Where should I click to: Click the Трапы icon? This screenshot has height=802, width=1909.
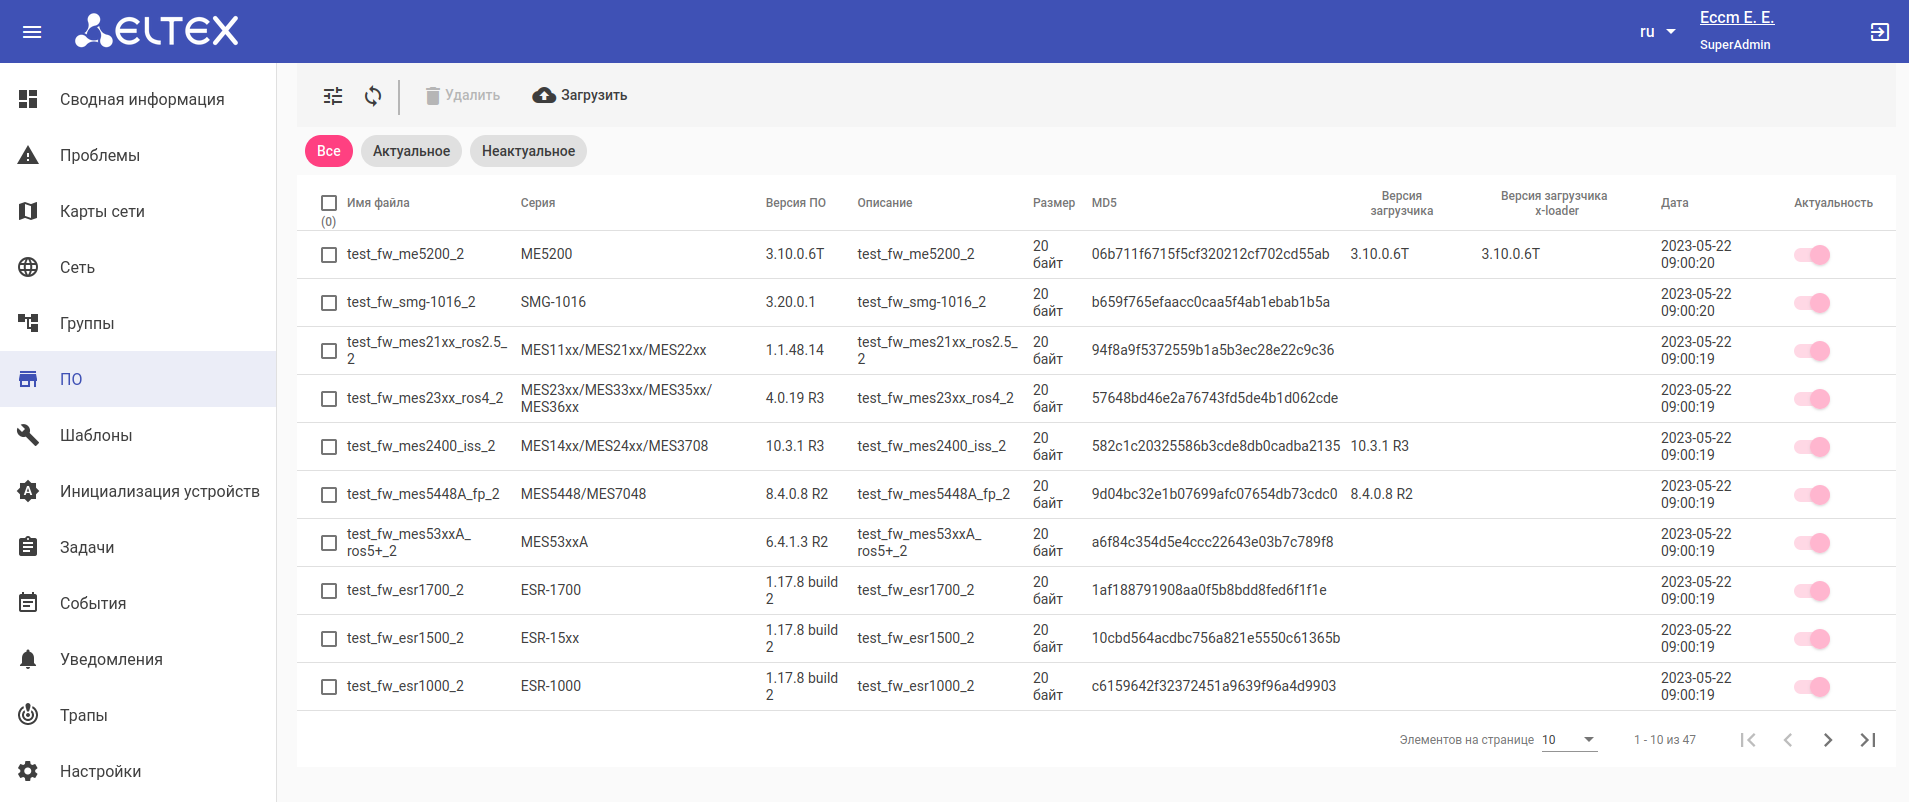point(28,715)
